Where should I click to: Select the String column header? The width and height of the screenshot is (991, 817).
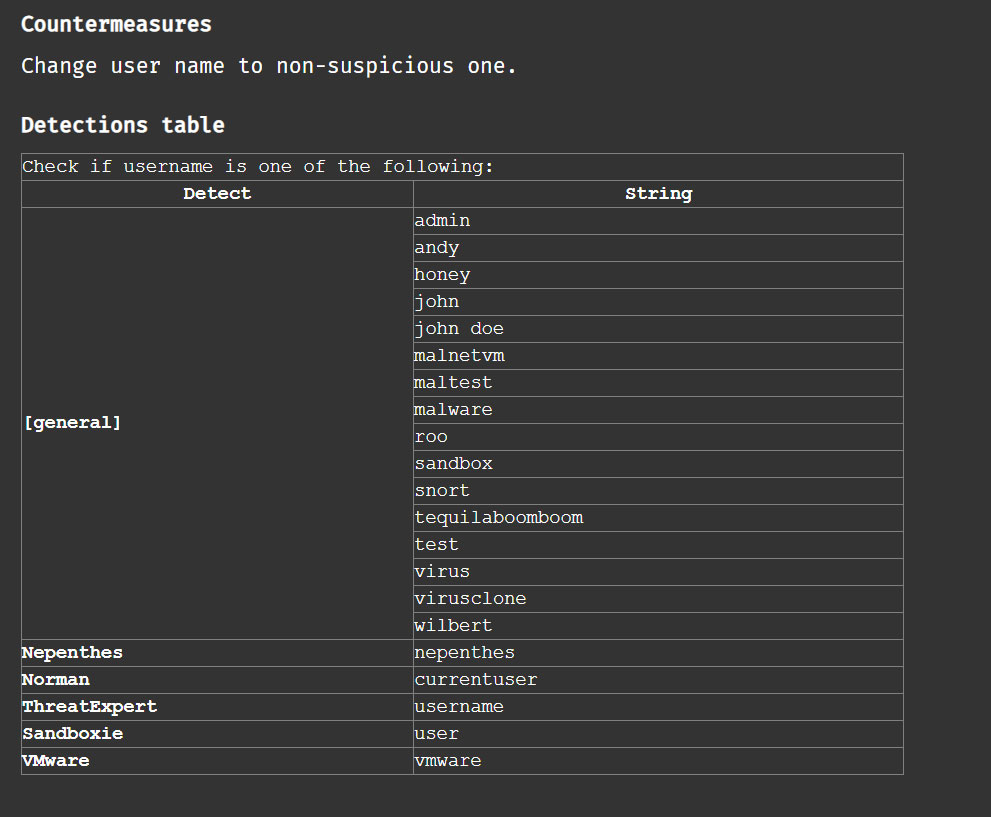point(658,194)
